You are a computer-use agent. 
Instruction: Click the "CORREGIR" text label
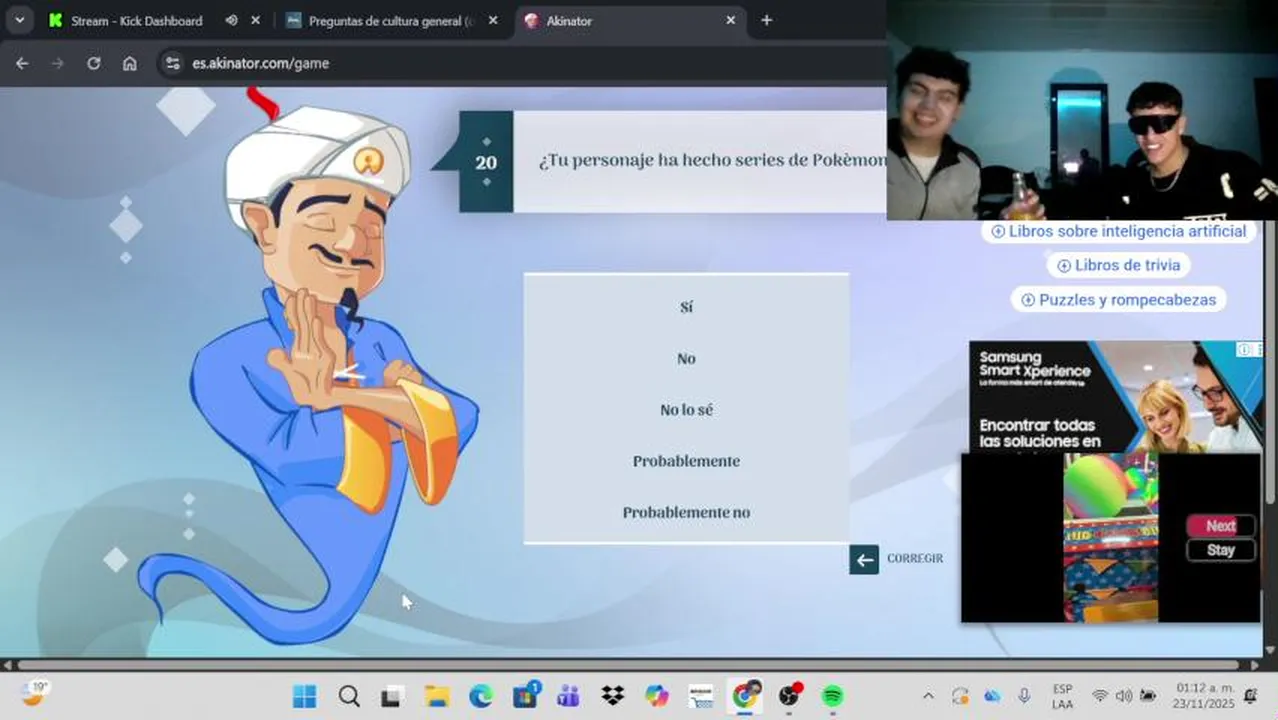coord(915,559)
